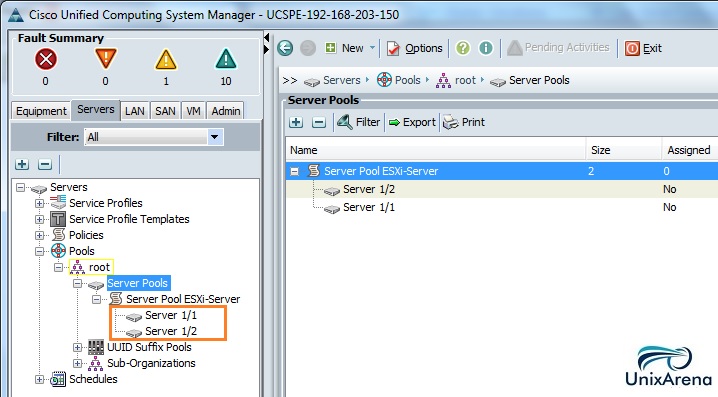
Task: Go back with the green back arrow
Action: pyautogui.click(x=285, y=48)
